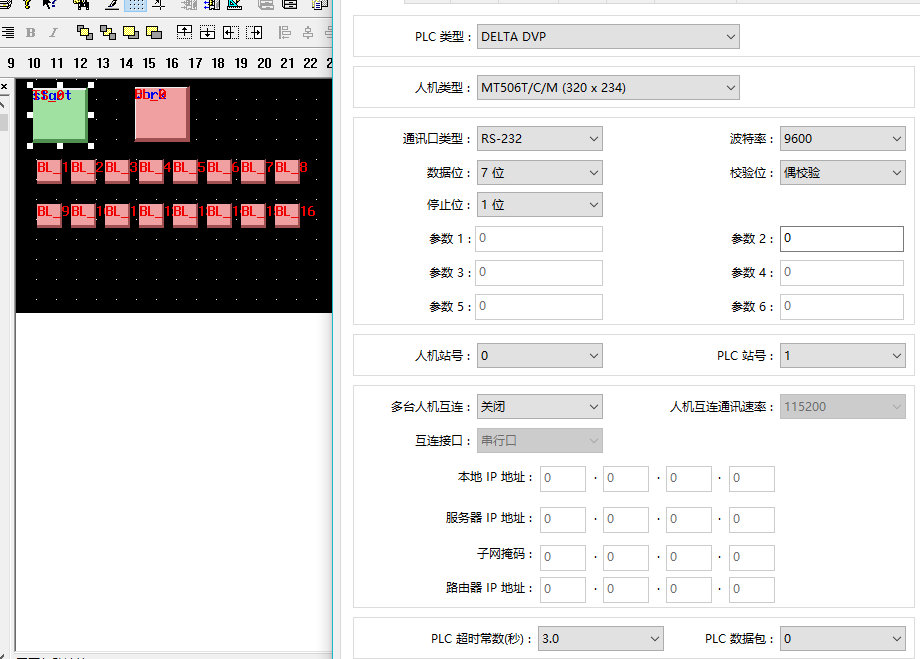The height and width of the screenshot is (659, 920).
Task: Open the 多台人机互连 dropdown
Action: click(x=539, y=407)
